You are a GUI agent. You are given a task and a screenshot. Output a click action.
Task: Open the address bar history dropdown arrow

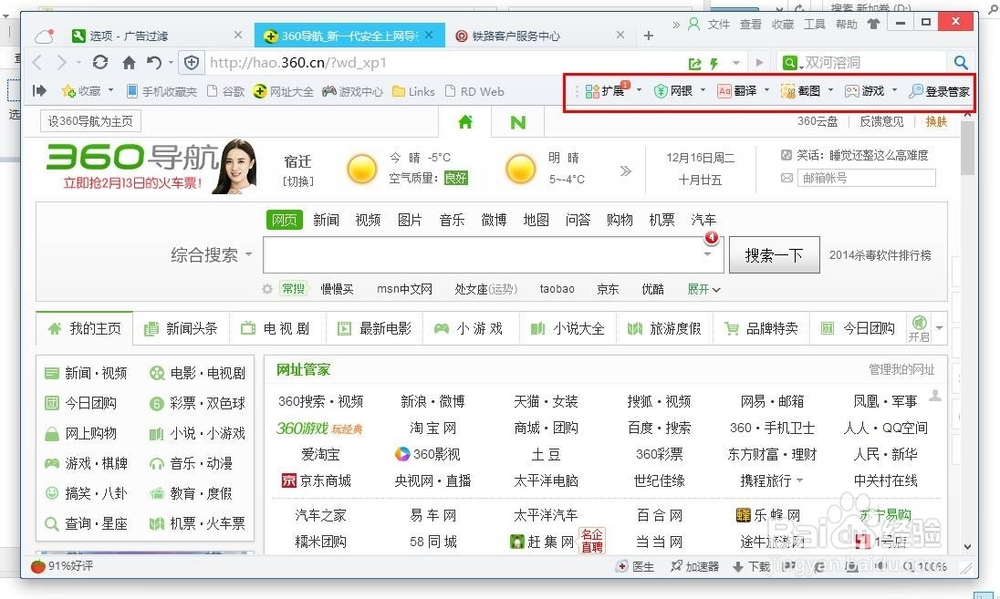pos(736,63)
